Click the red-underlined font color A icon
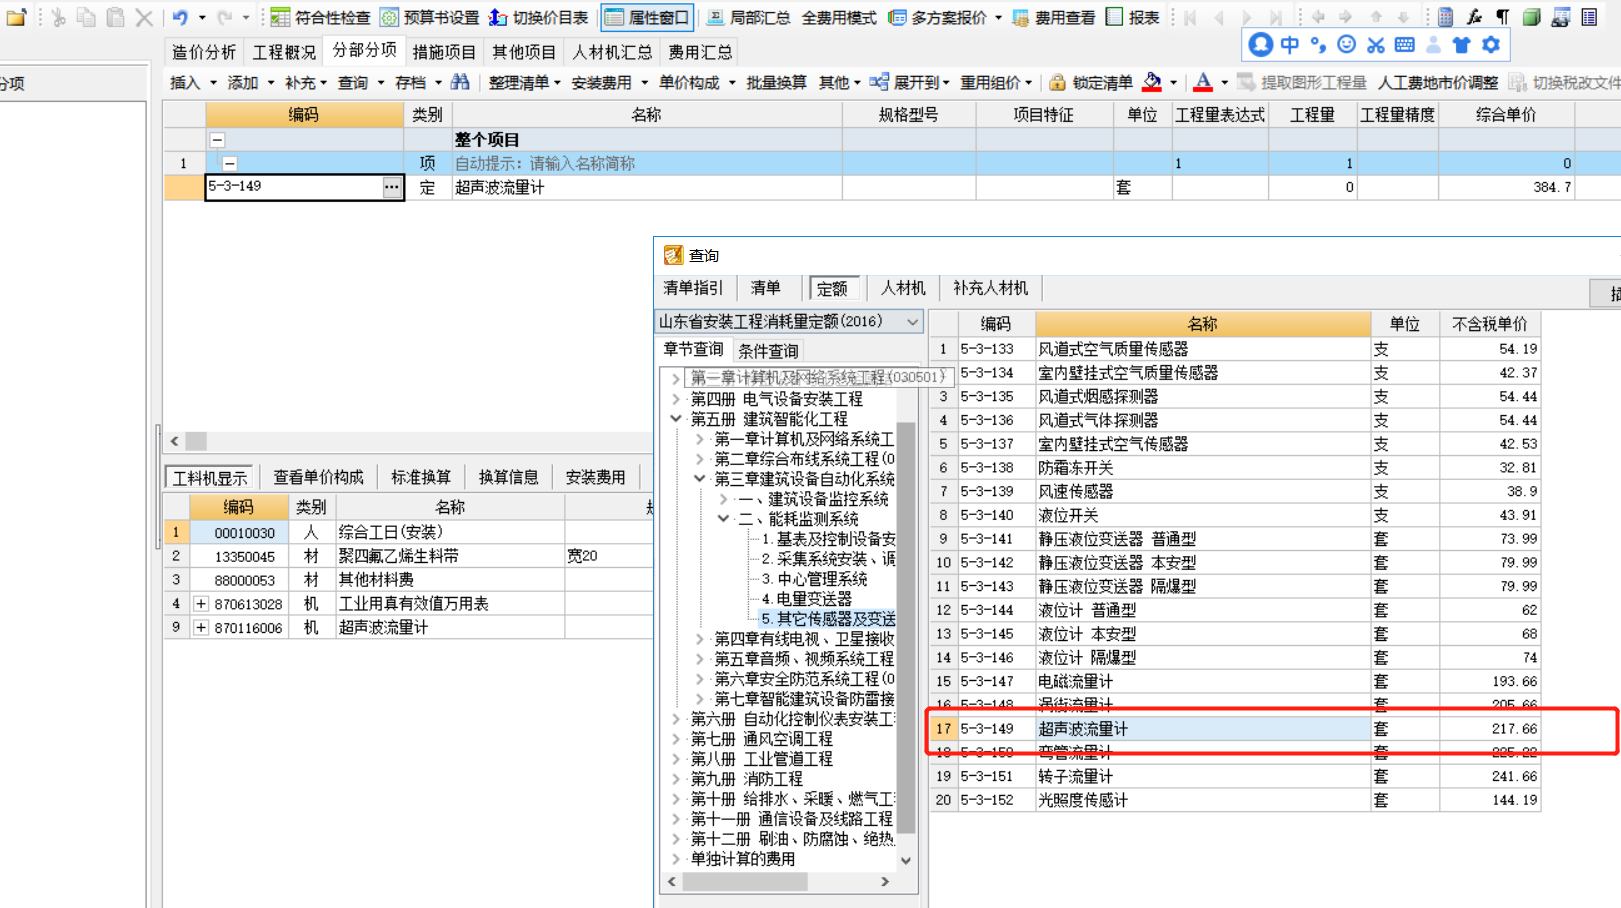This screenshot has height=908, width=1621. pyautogui.click(x=1203, y=82)
